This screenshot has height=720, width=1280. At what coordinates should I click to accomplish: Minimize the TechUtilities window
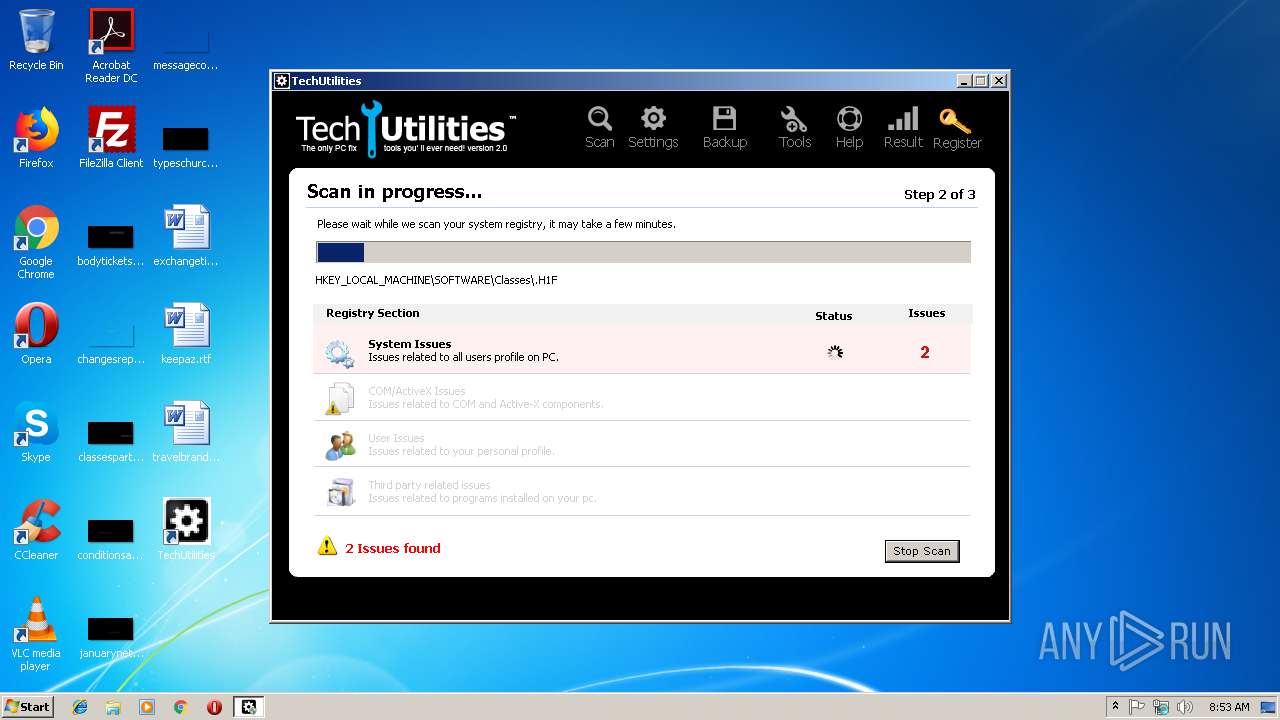coord(964,81)
